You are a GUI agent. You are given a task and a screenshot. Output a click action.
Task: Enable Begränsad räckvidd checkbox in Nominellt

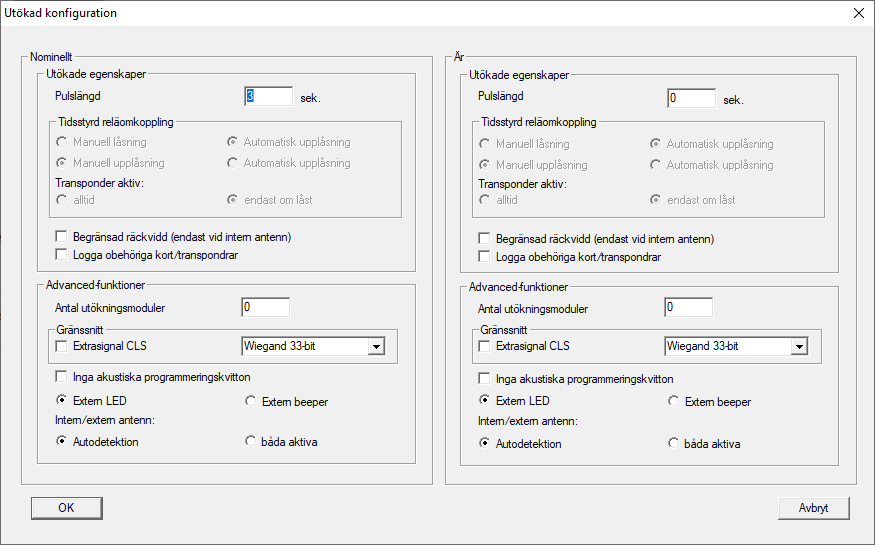pyautogui.click(x=62, y=238)
